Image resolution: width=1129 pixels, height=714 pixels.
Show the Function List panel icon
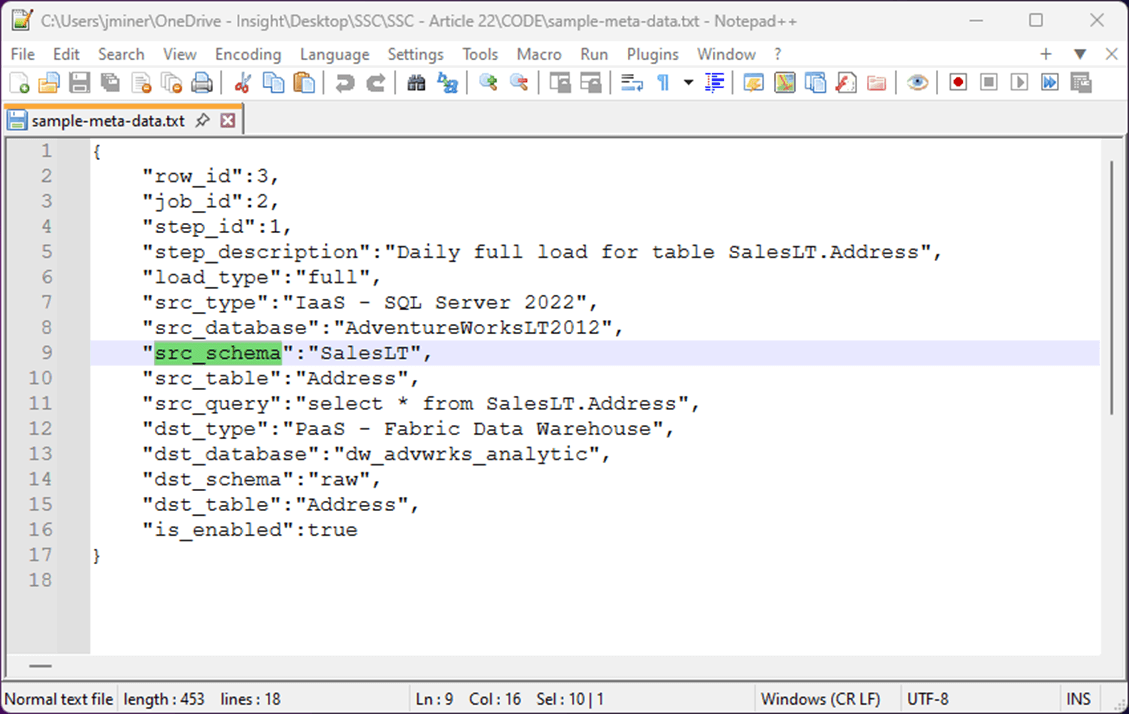[x=846, y=83]
